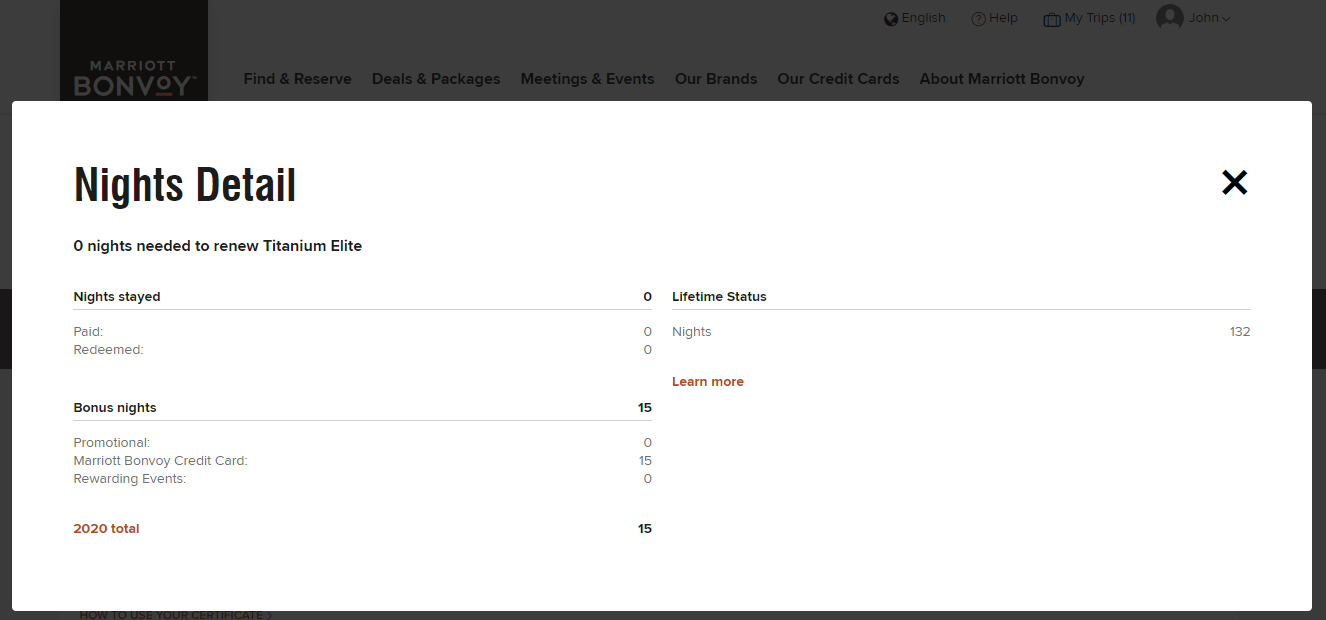Click the Marriott Bonvoy Credit Card row label
The width and height of the screenshot is (1326, 620).
(160, 461)
